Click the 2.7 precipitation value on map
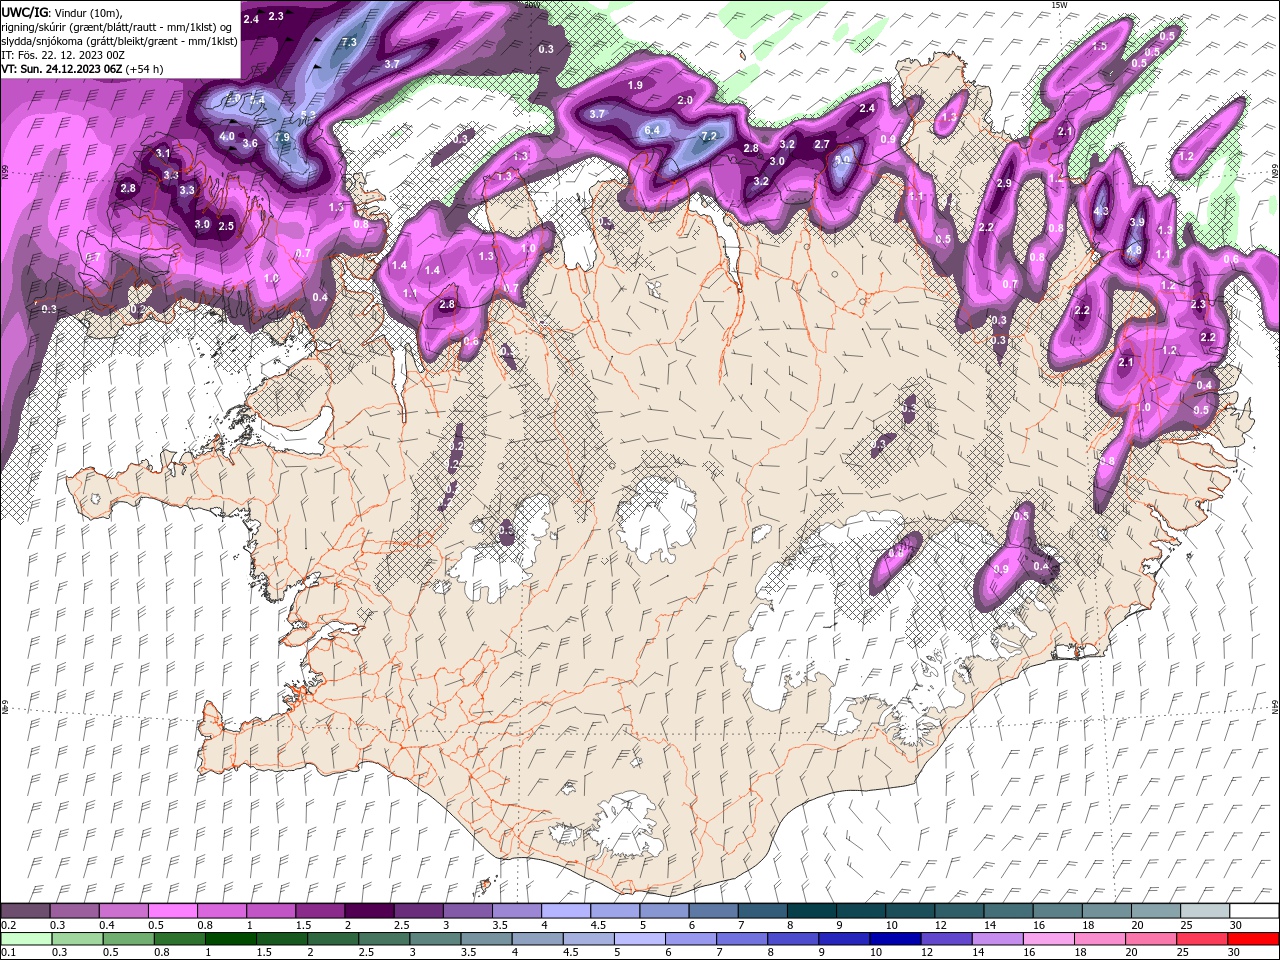1280x960 pixels. [x=822, y=145]
